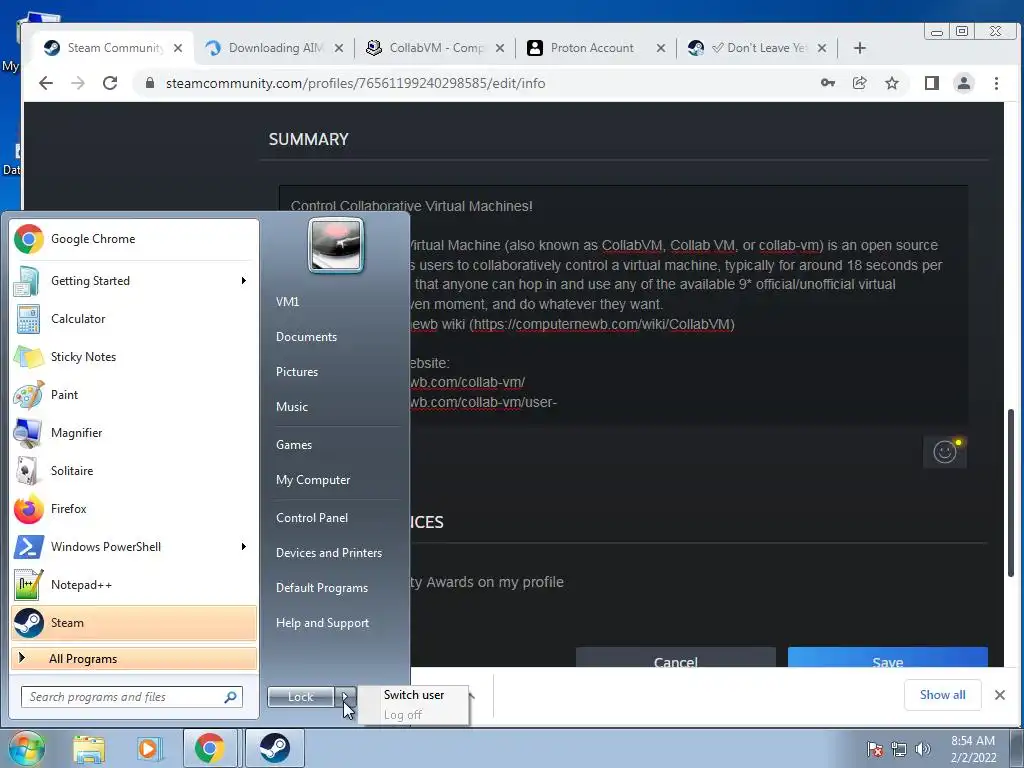This screenshot has height=768, width=1024.
Task: Click Search programs and files box
Action: tap(132, 697)
